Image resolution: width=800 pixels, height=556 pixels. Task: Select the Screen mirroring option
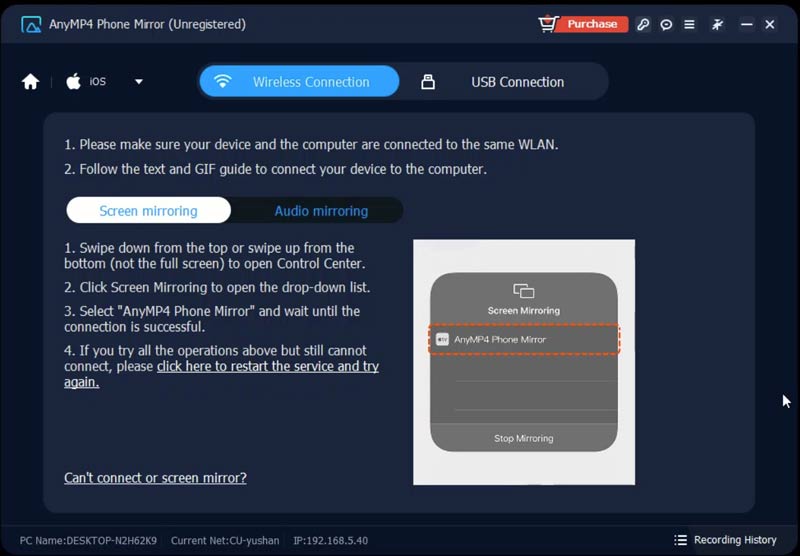pos(148,211)
